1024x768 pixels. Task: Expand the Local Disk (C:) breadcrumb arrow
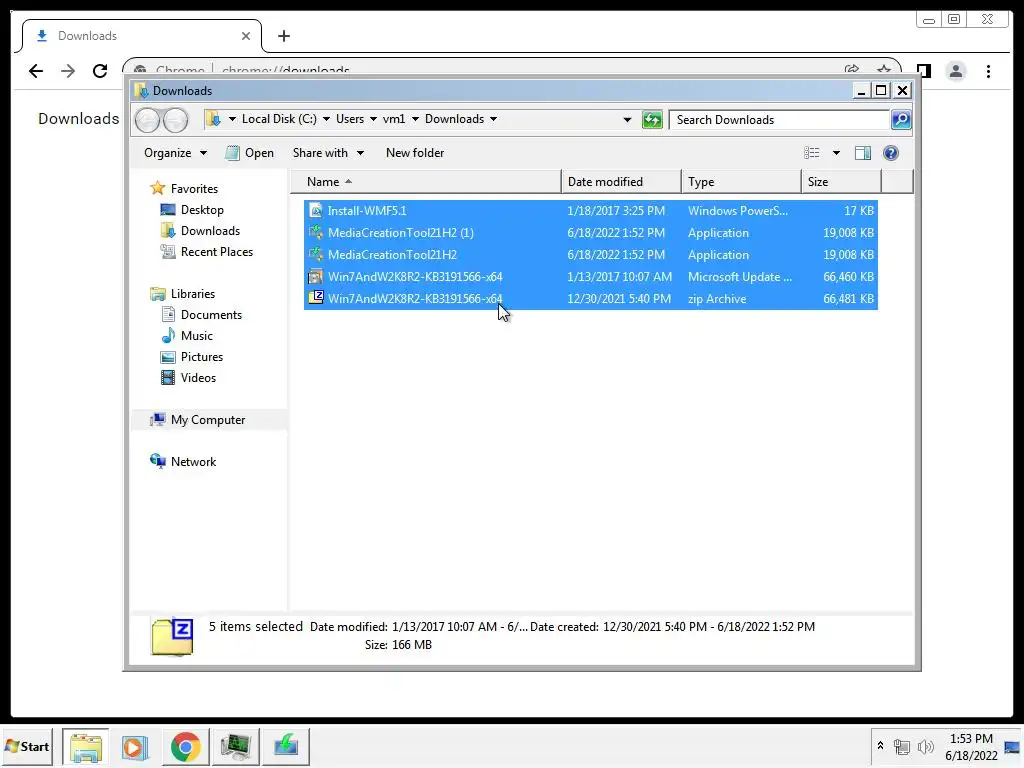[326, 119]
